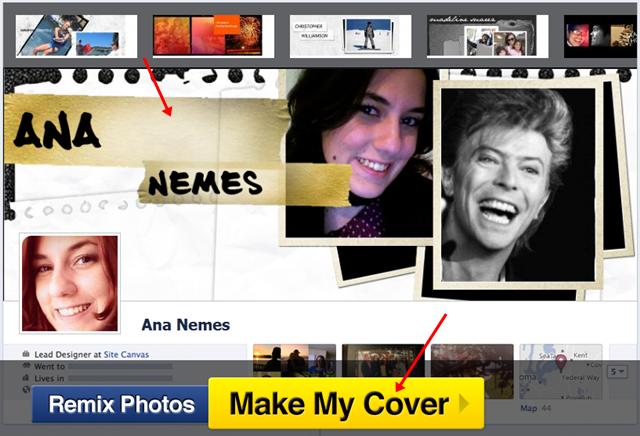
Task: Click the NEMES text on gold tape
Action: (x=205, y=183)
